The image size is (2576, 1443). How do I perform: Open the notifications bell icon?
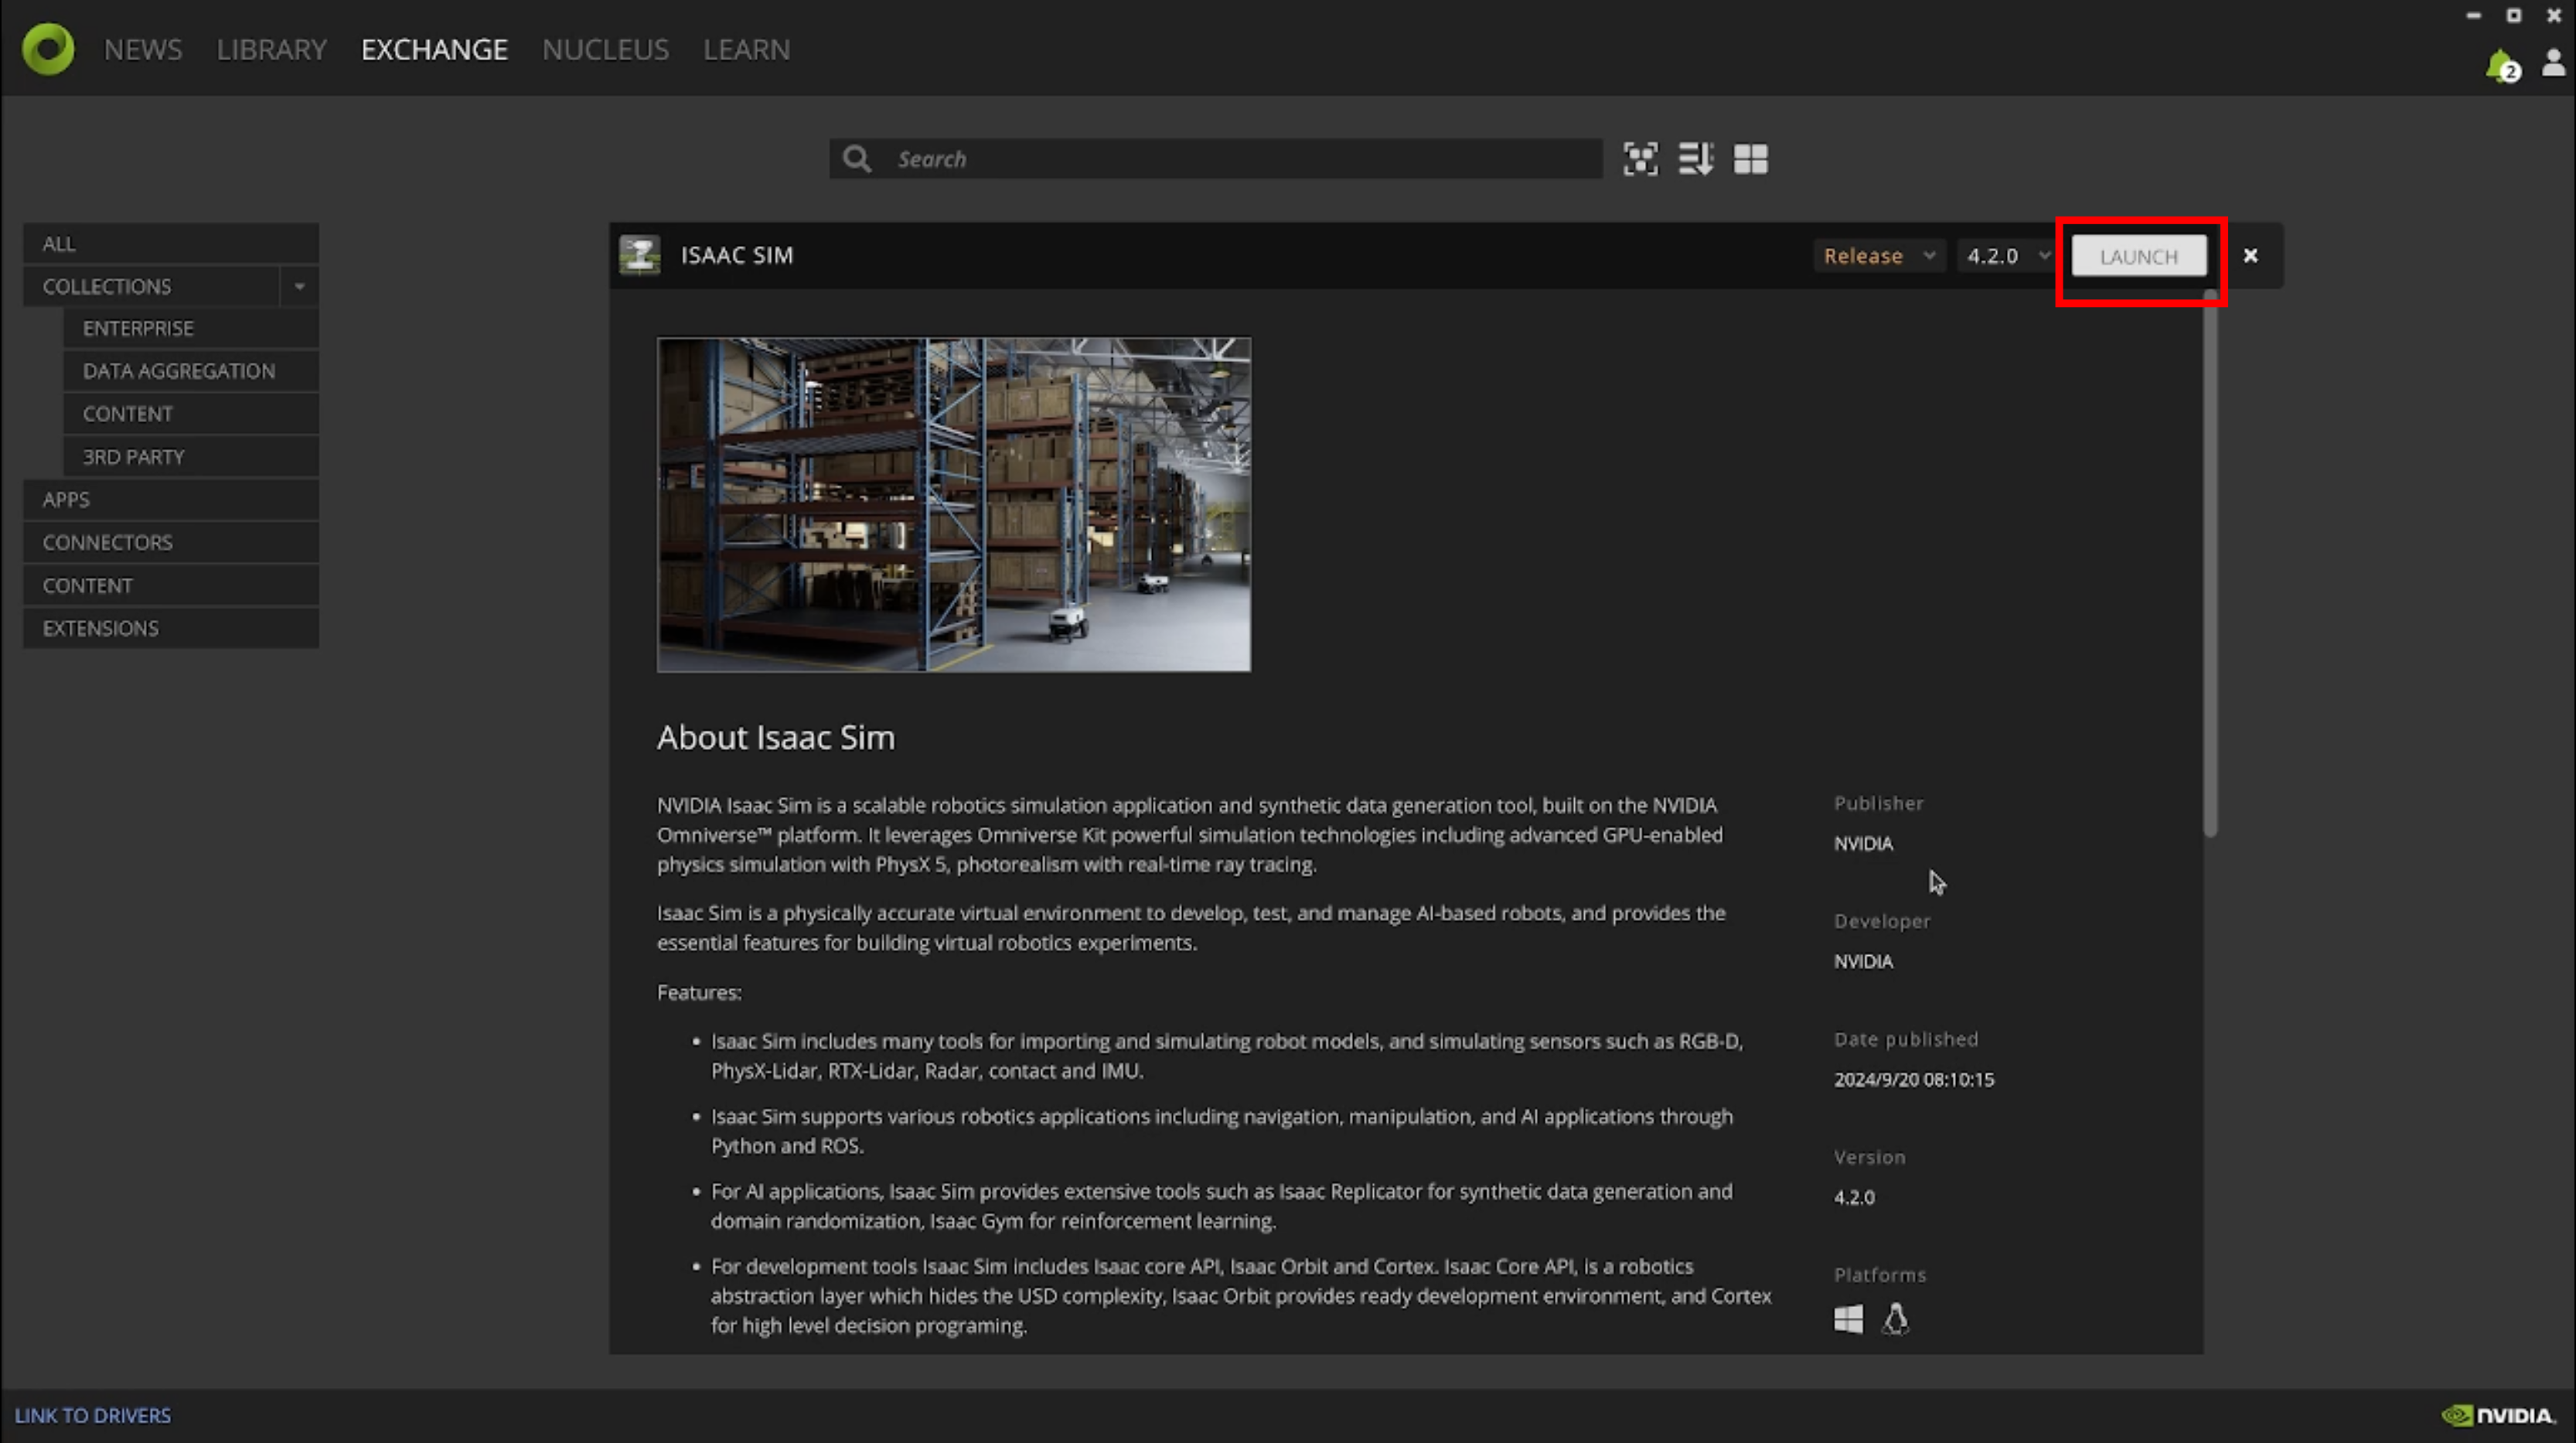coord(2499,66)
